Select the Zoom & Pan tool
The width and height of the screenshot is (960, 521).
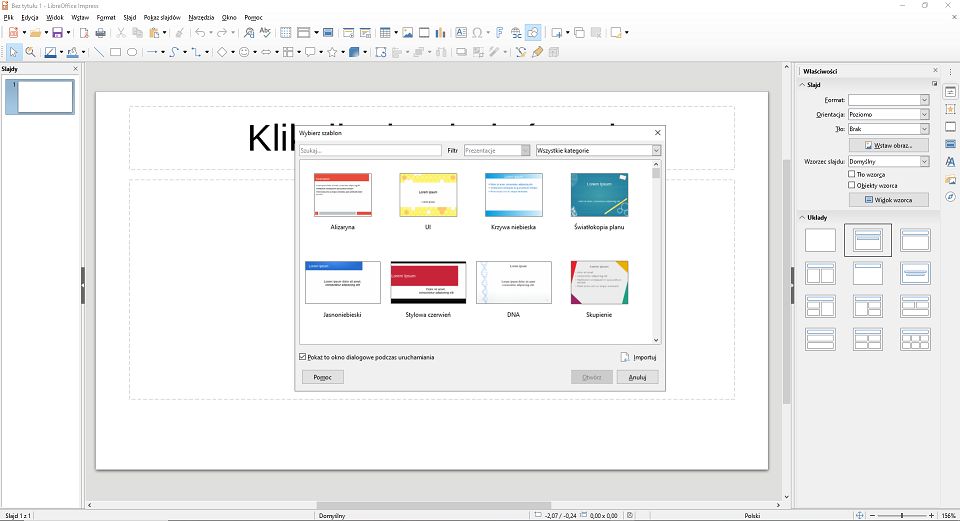[31, 52]
